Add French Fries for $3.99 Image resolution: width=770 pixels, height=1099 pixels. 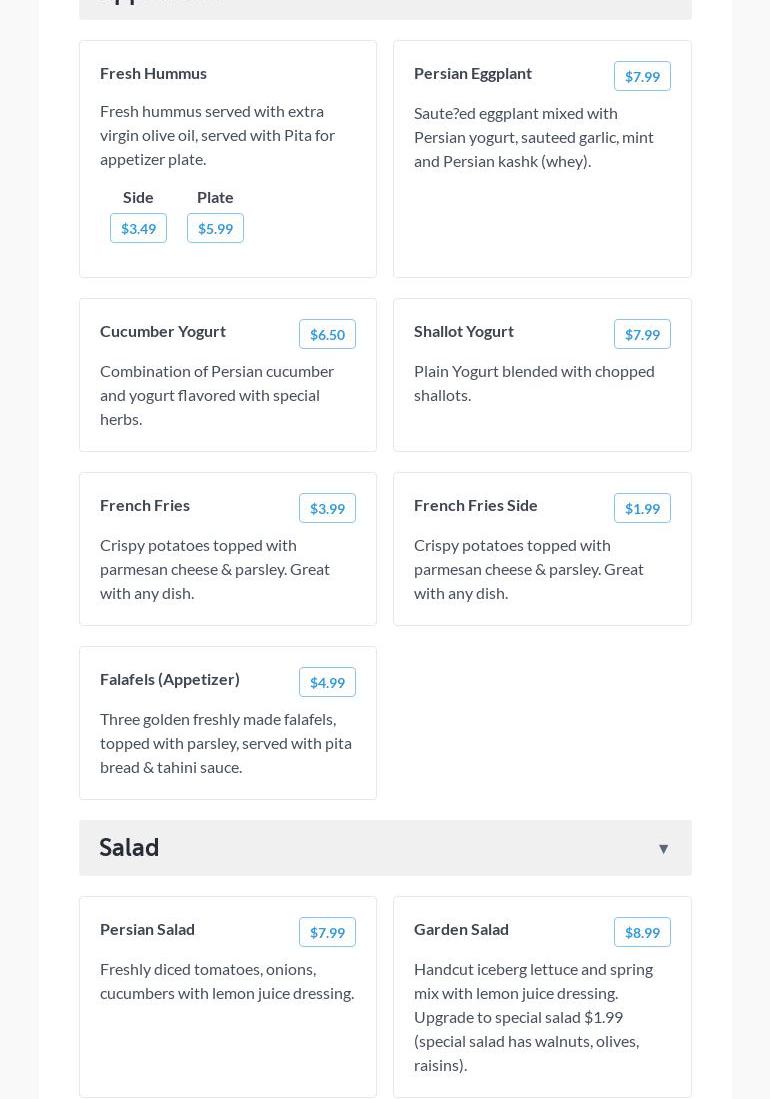coord(327,509)
